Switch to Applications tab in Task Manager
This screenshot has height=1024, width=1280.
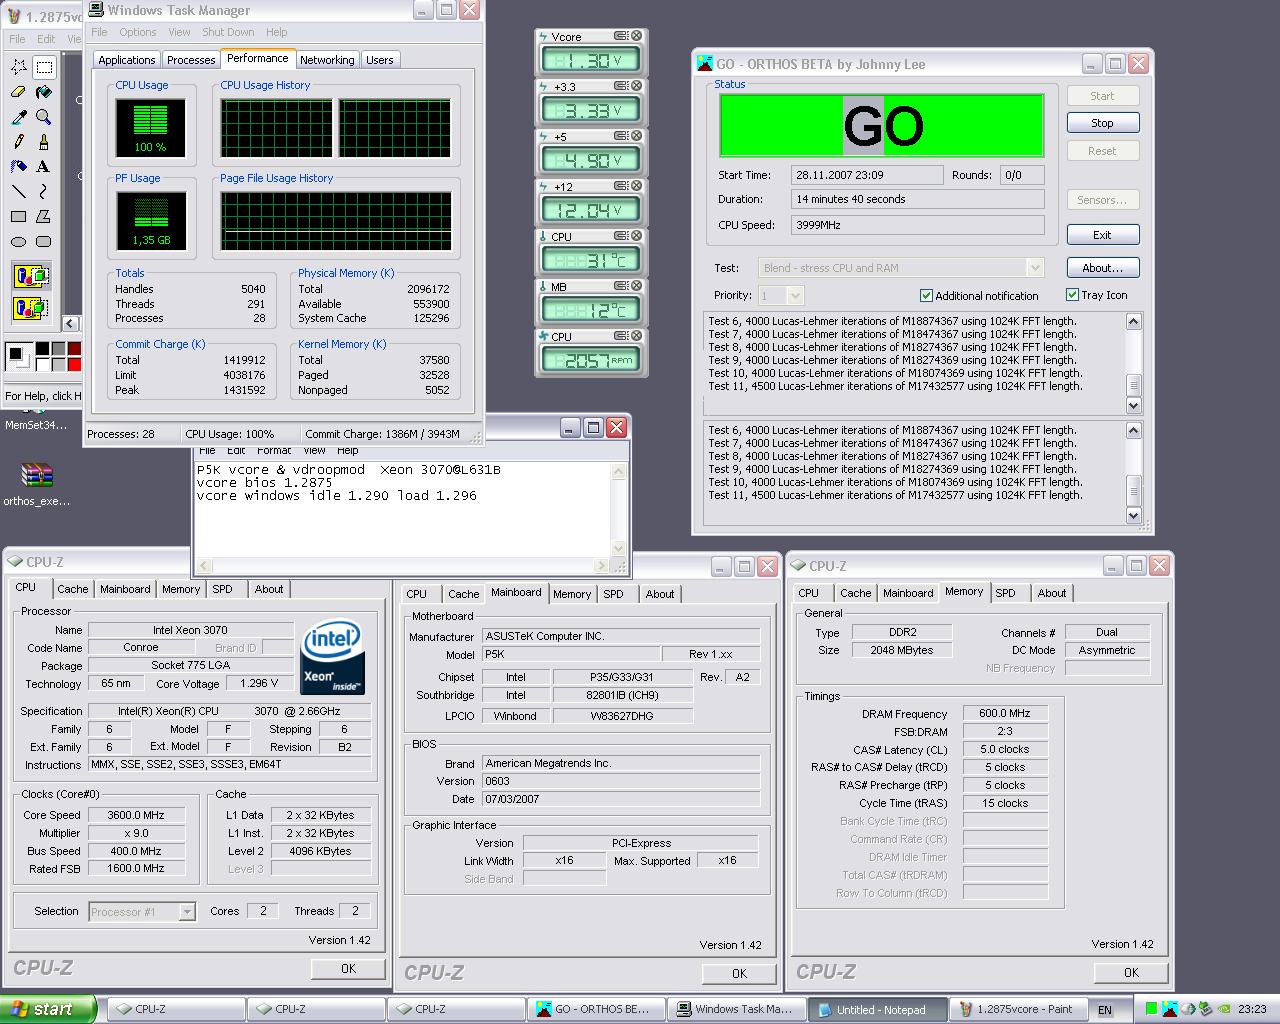pyautogui.click(x=127, y=60)
